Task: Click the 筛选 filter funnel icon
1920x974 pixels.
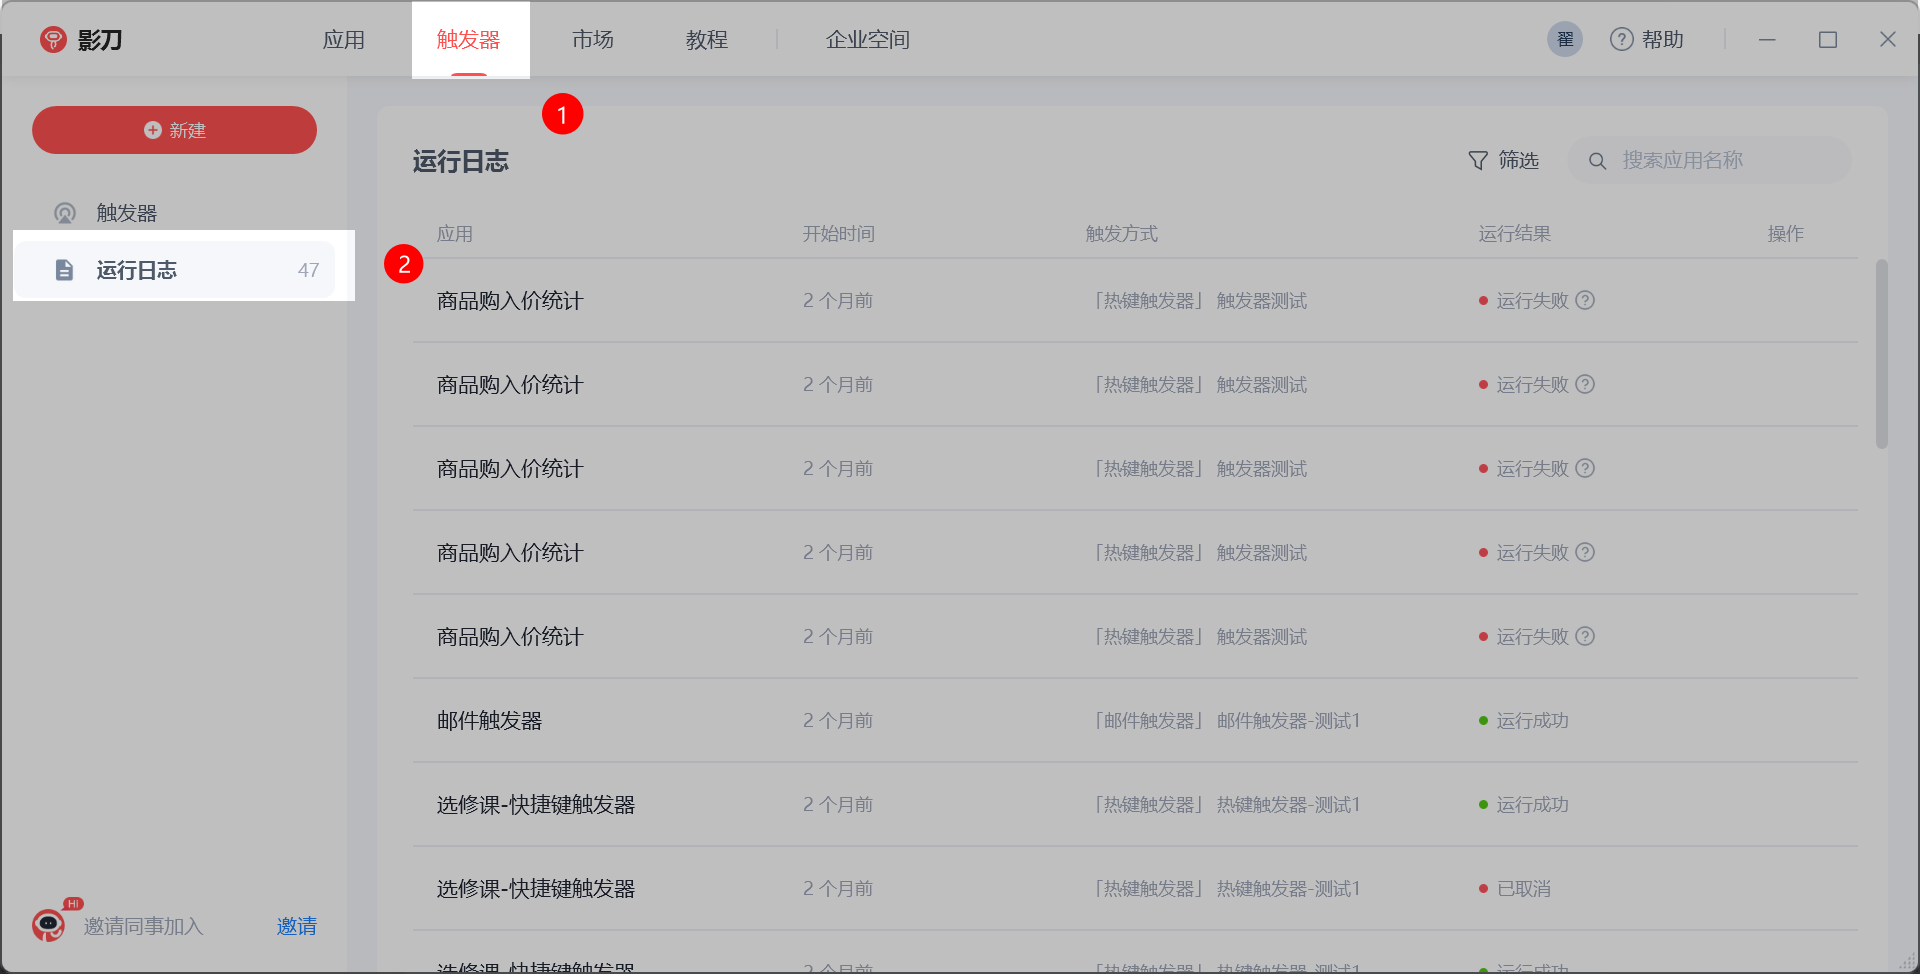Action: click(x=1478, y=161)
